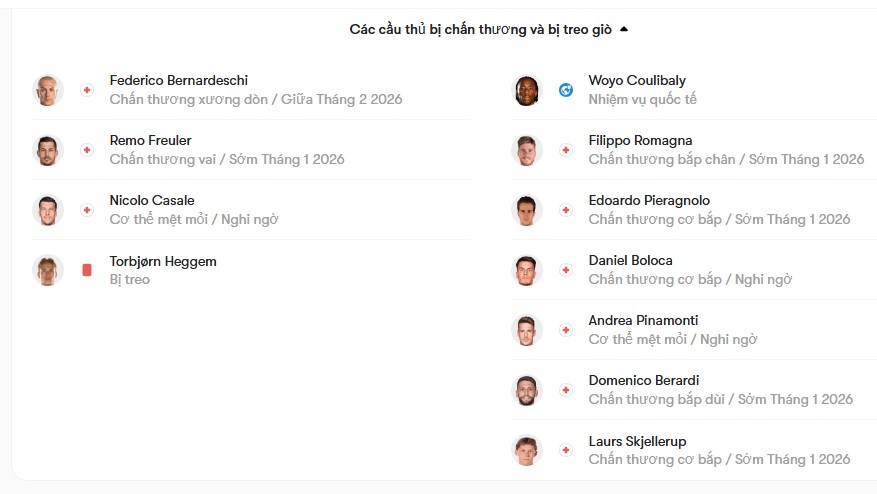Click the red card icon beside Torbjørn Heggem
This screenshot has width=877, height=494.
(87, 270)
